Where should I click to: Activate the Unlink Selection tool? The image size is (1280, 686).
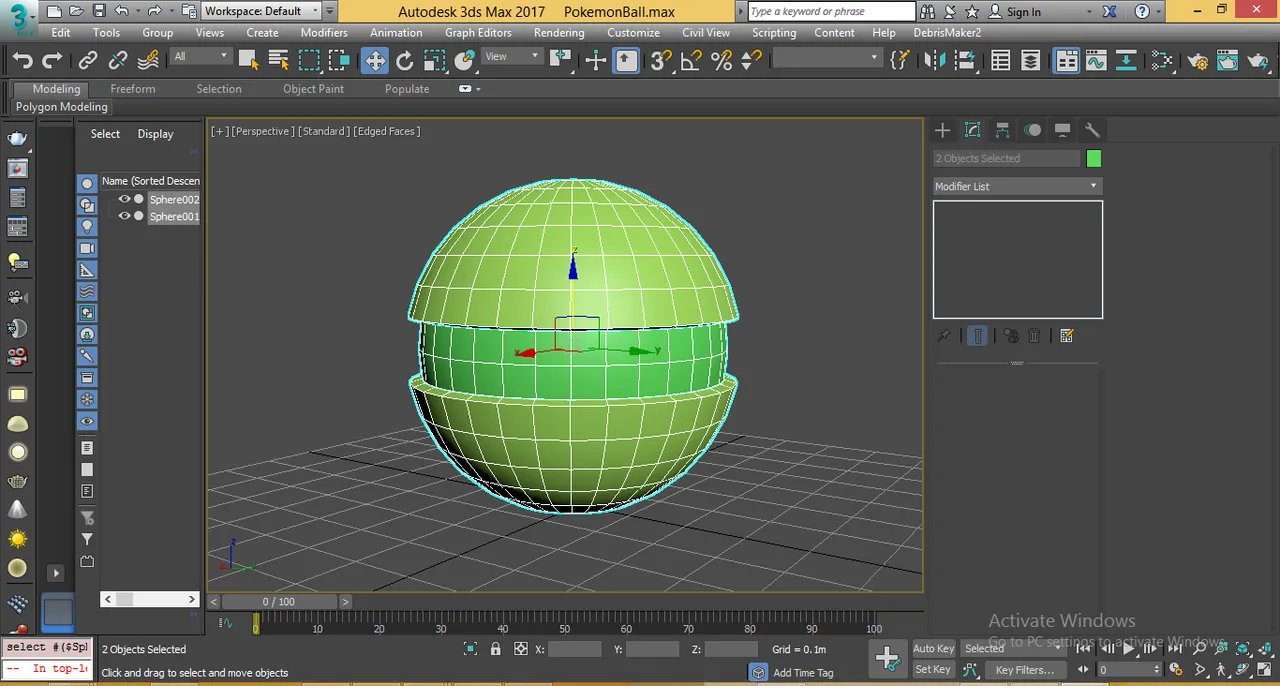click(x=118, y=61)
